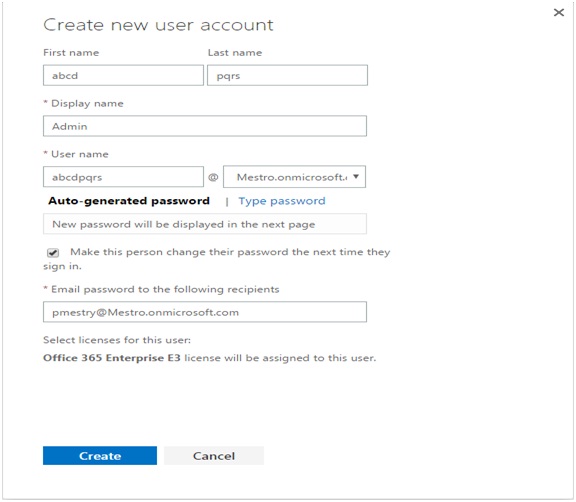The width and height of the screenshot is (576, 502).
Task: Click the blue Create button
Action: [100, 455]
